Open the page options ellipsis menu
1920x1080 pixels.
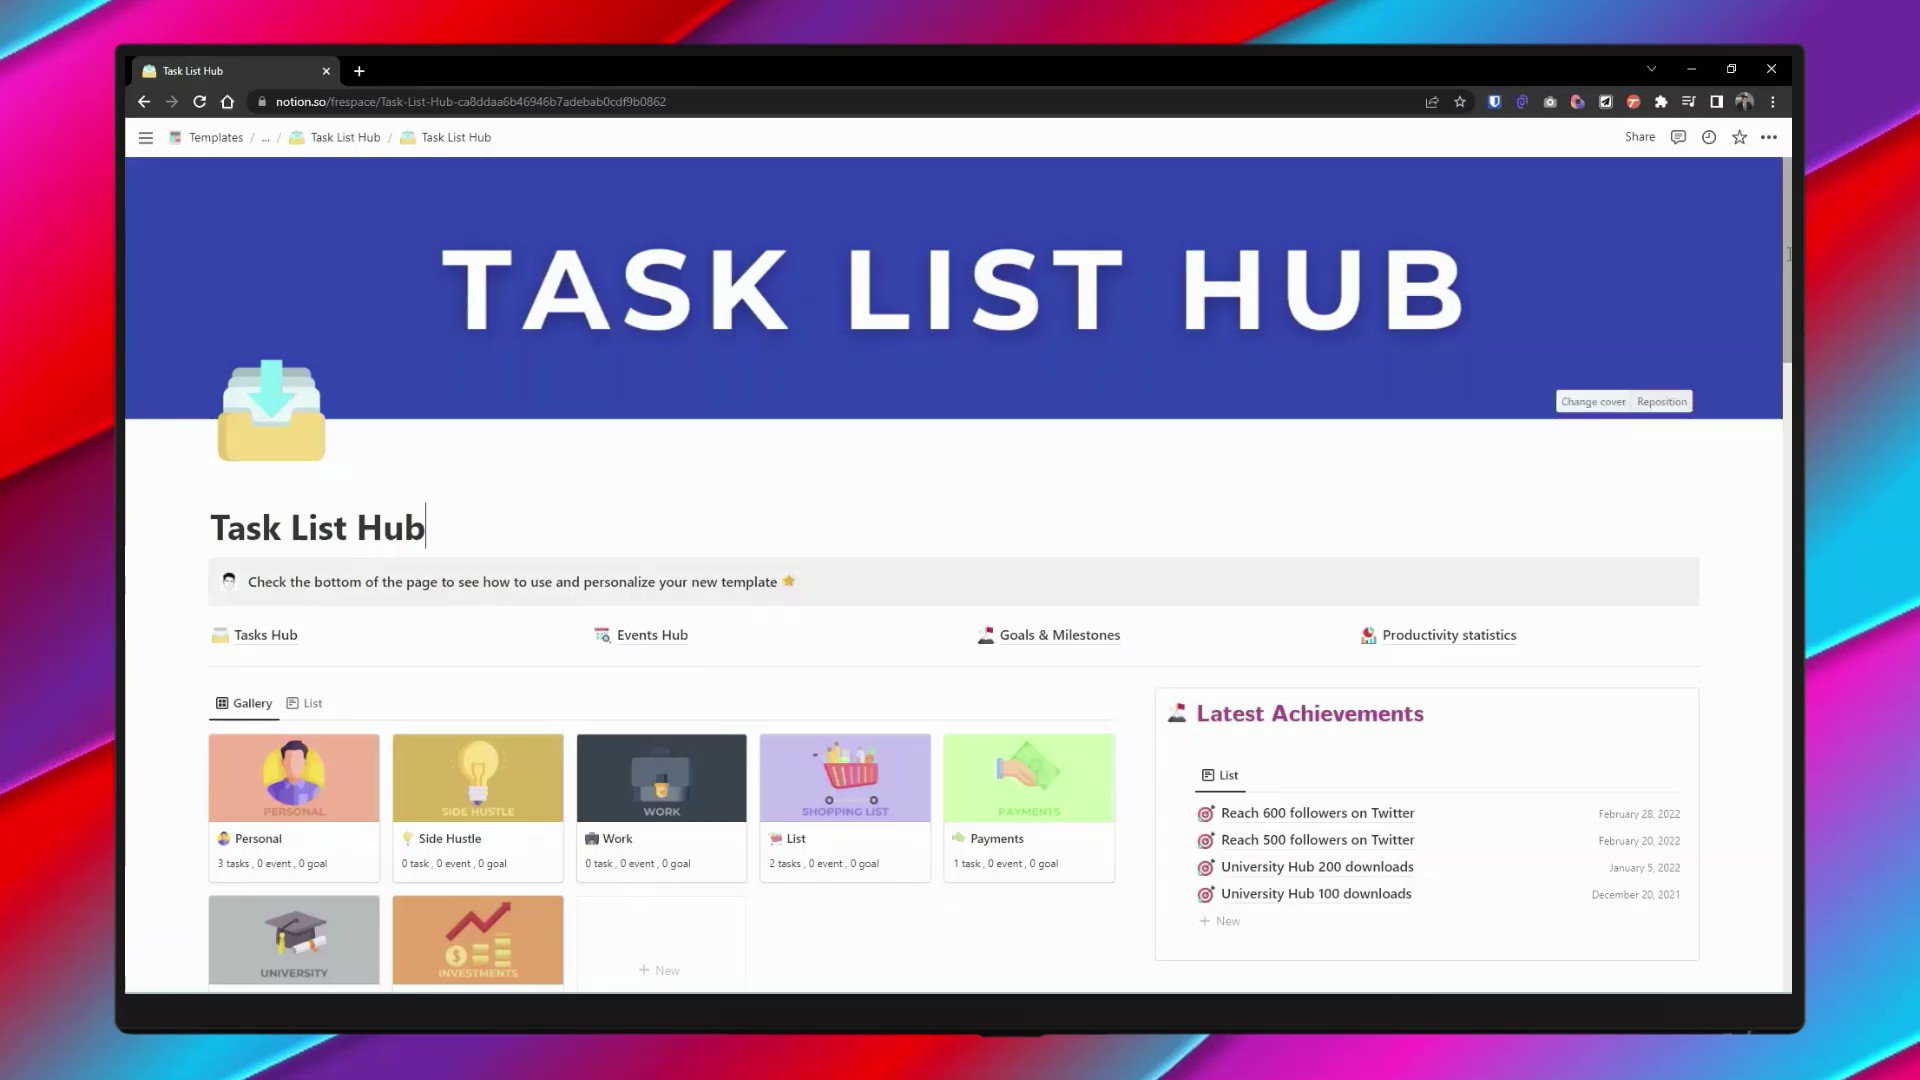click(1768, 137)
